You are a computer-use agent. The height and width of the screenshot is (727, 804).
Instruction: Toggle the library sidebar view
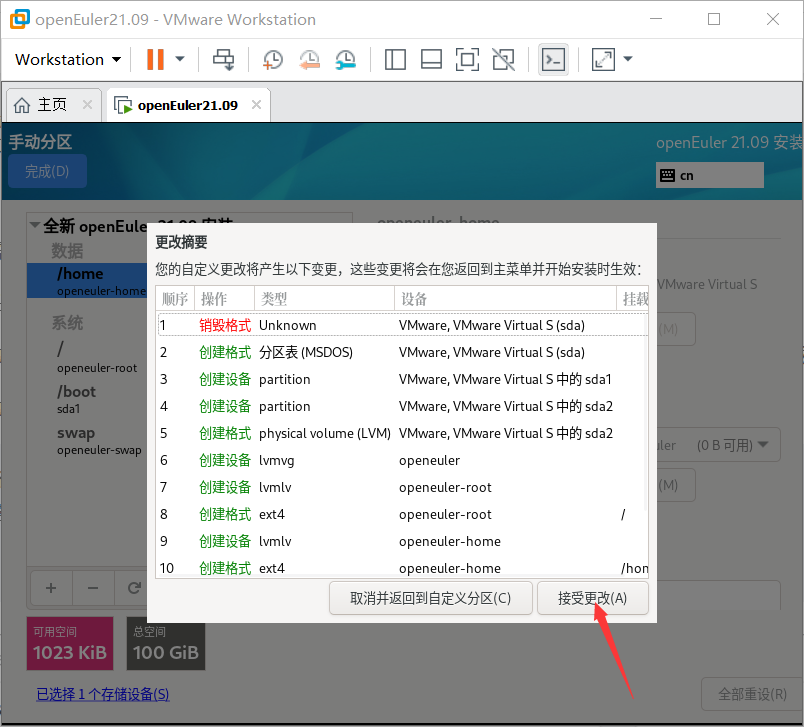tap(395, 59)
